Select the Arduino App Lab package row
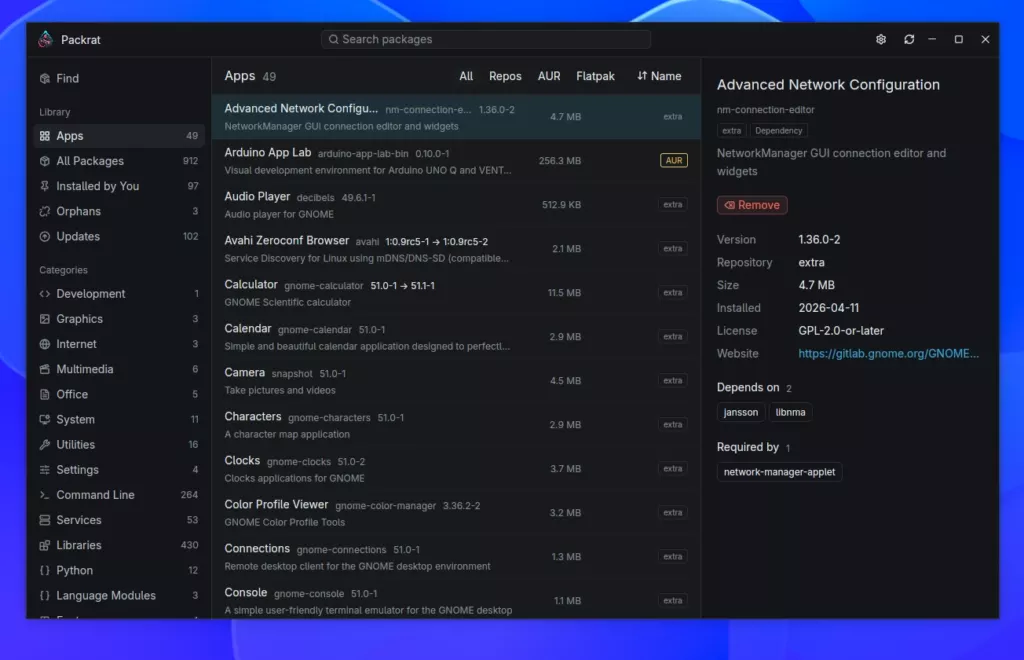 click(456, 161)
